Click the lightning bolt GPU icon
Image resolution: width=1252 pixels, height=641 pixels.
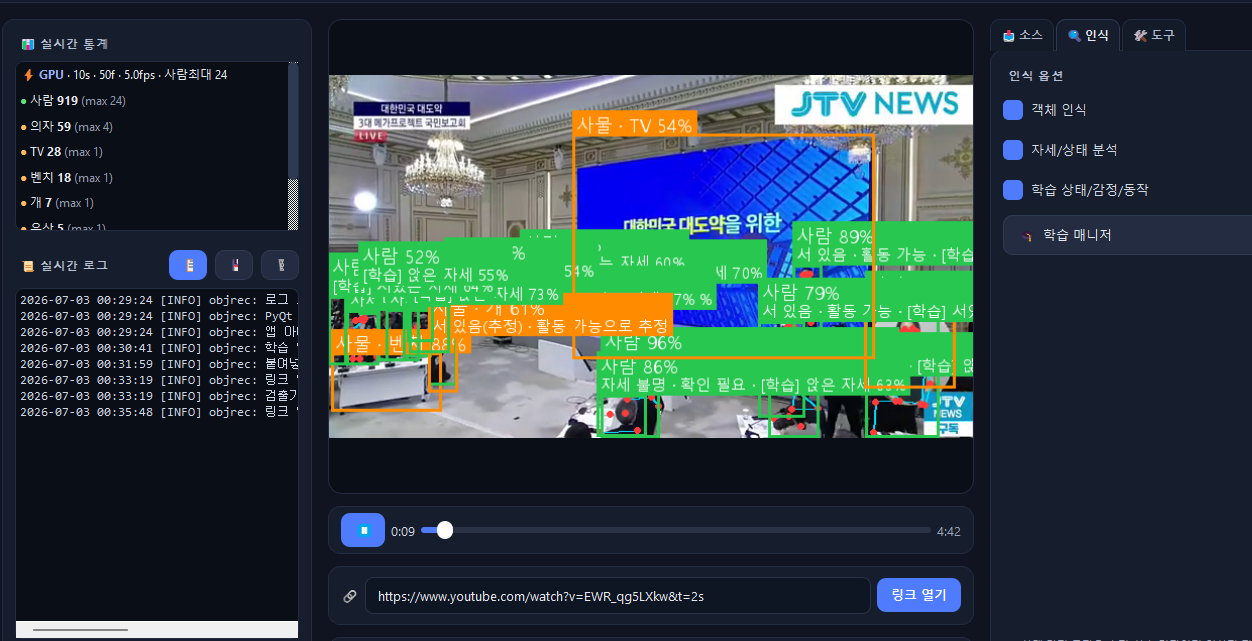(x=28, y=75)
